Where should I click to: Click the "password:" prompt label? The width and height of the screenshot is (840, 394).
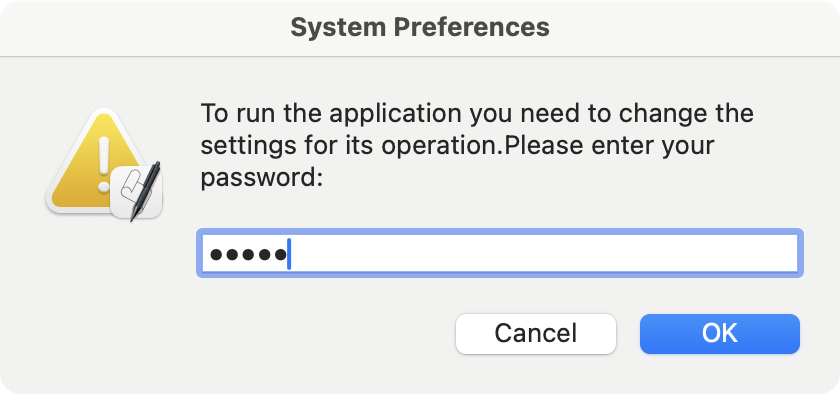click(x=261, y=178)
